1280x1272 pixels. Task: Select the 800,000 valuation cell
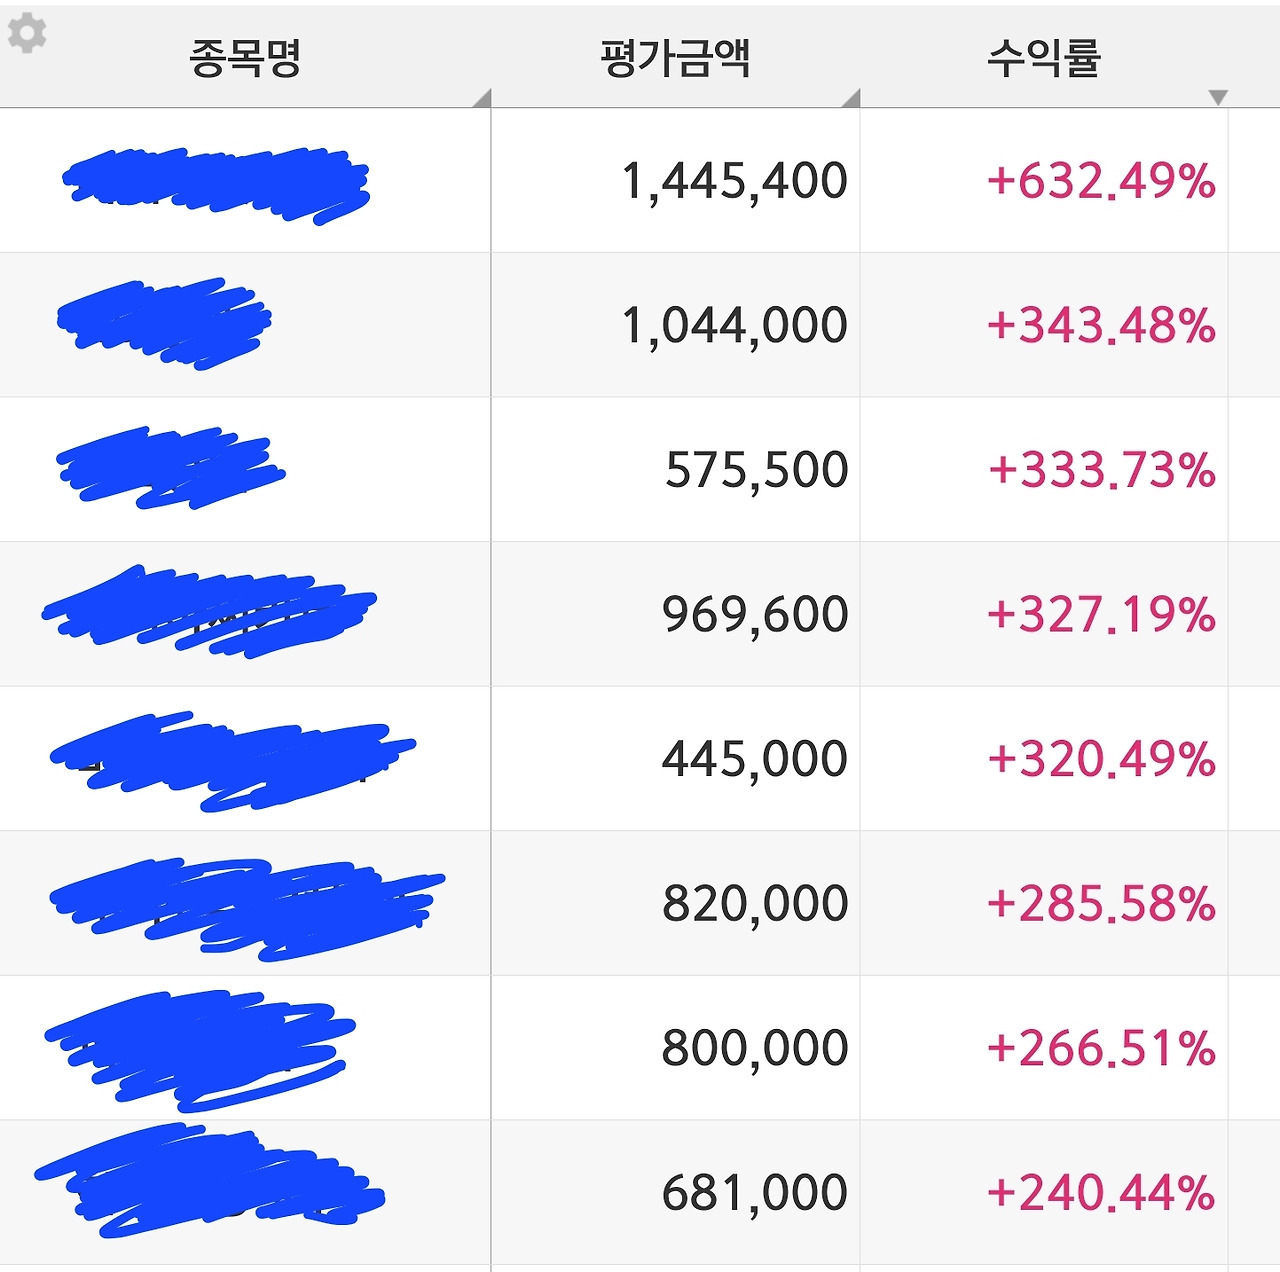(754, 1047)
